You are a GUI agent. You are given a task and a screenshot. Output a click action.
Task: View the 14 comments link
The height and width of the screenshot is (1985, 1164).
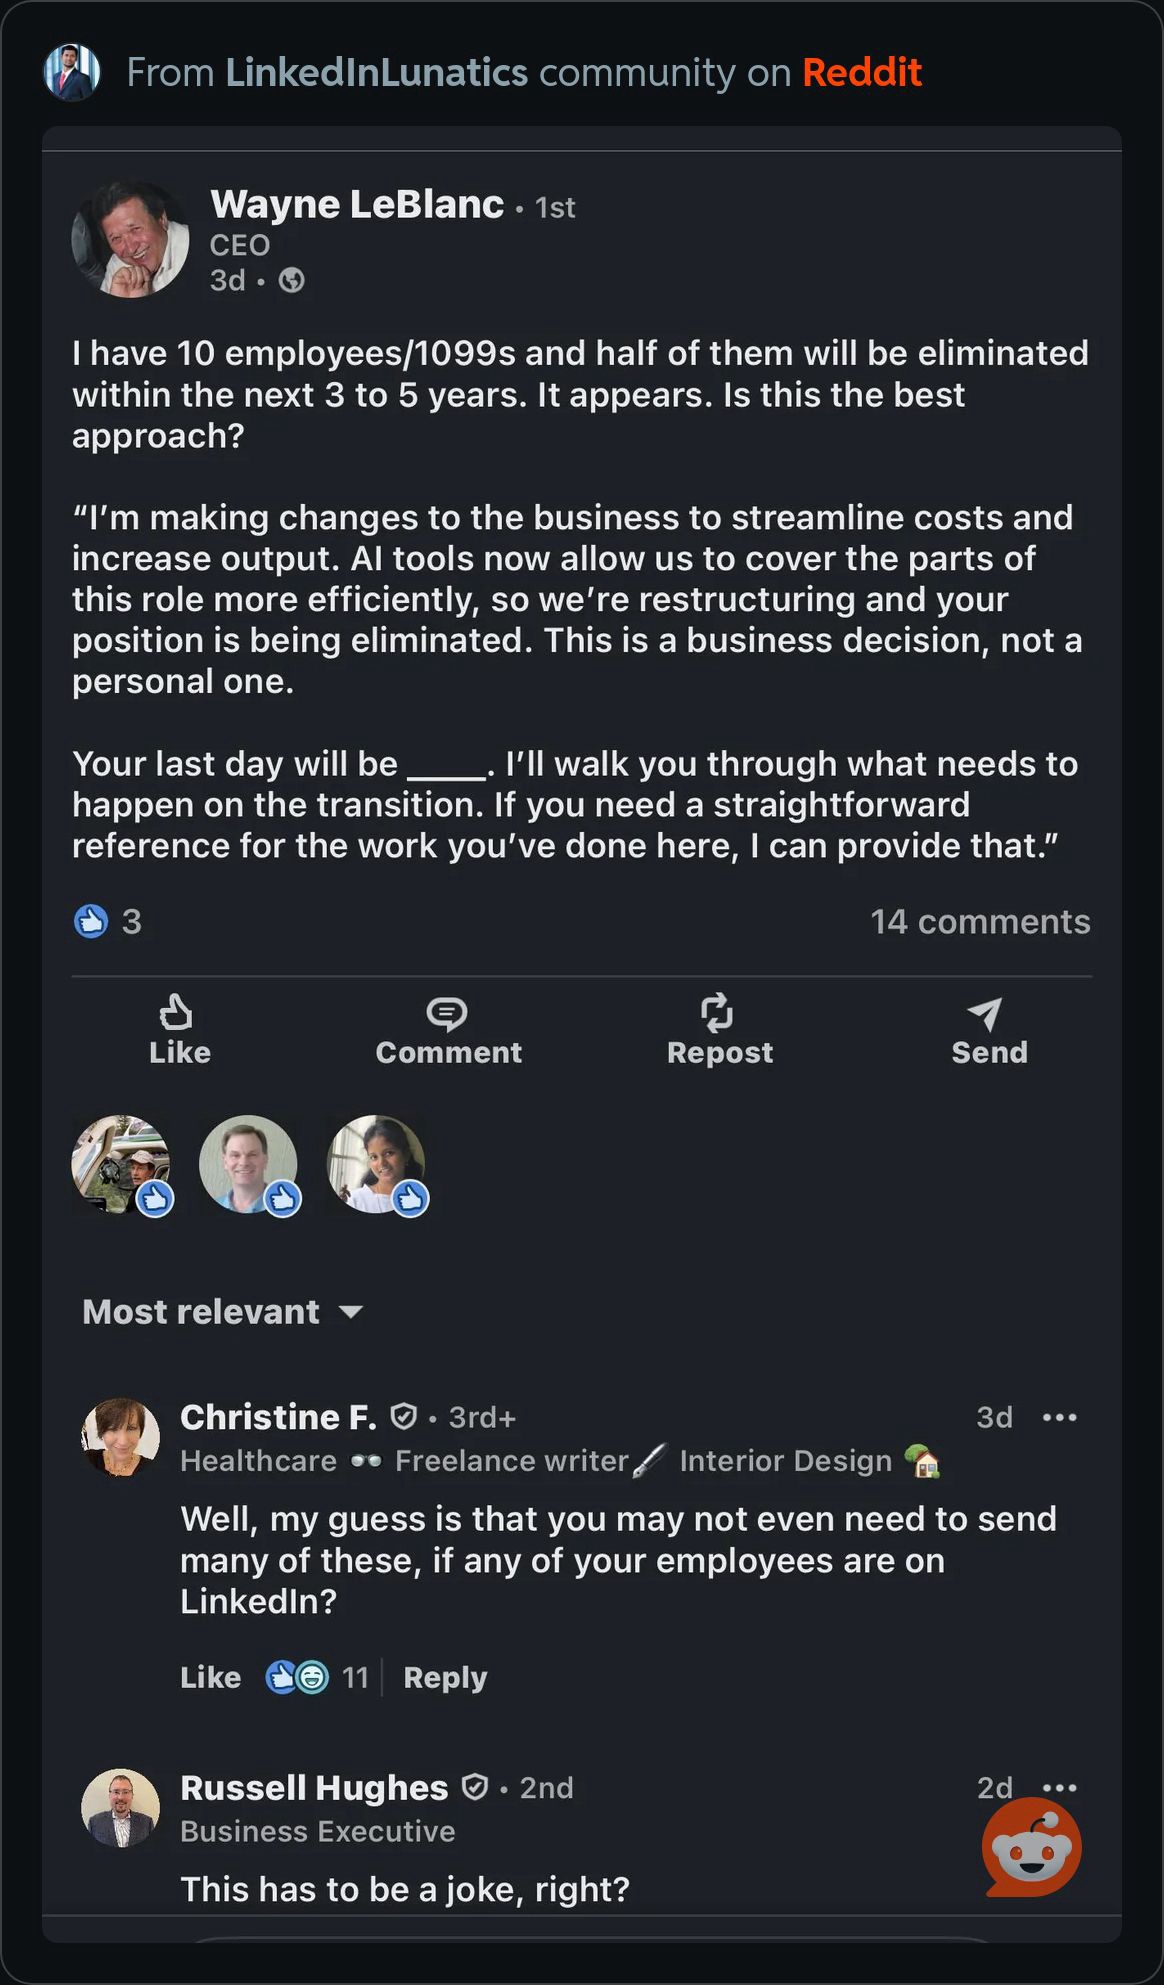980,921
